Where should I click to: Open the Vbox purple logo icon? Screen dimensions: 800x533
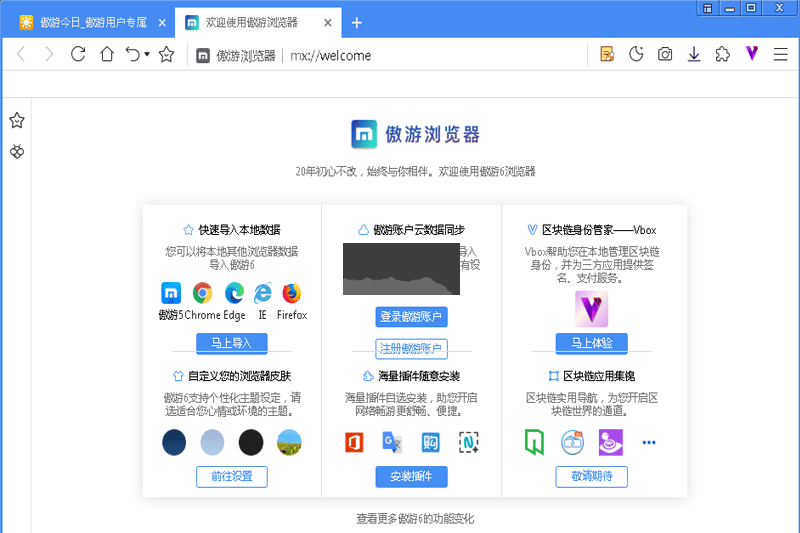(x=591, y=309)
